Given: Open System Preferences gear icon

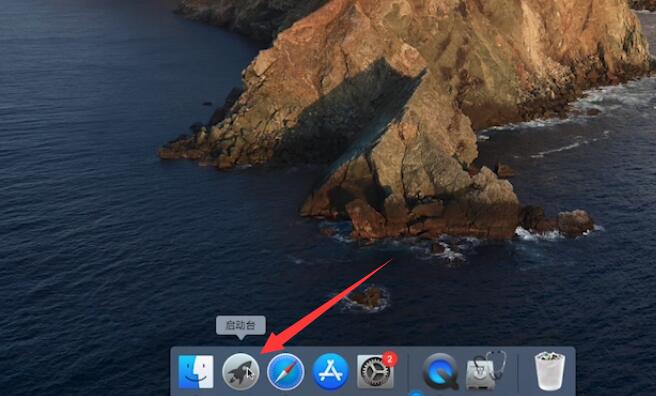Looking at the screenshot, I should pyautogui.click(x=375, y=372).
